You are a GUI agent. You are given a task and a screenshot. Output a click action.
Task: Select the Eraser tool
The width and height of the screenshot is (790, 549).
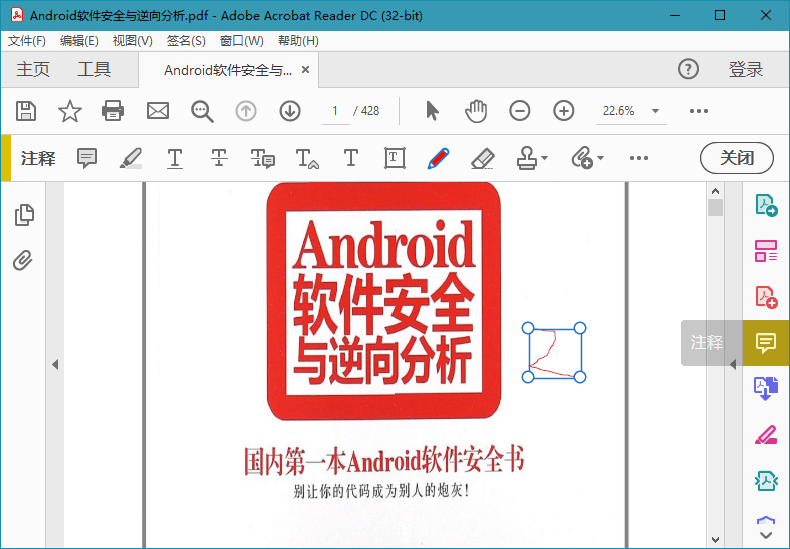pyautogui.click(x=483, y=158)
